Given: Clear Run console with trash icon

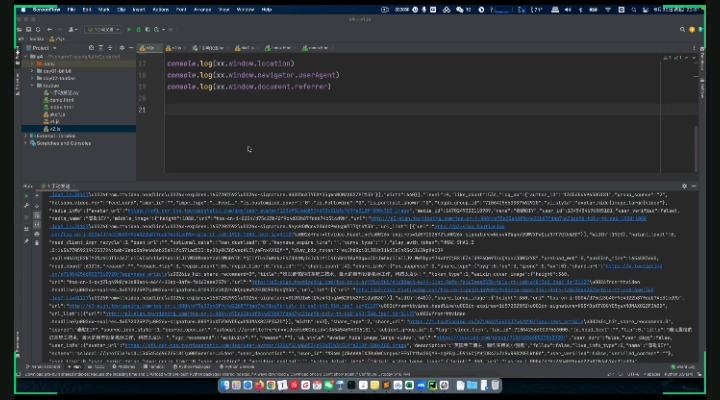Looking at the screenshot, I should pyautogui.click(x=37, y=243).
